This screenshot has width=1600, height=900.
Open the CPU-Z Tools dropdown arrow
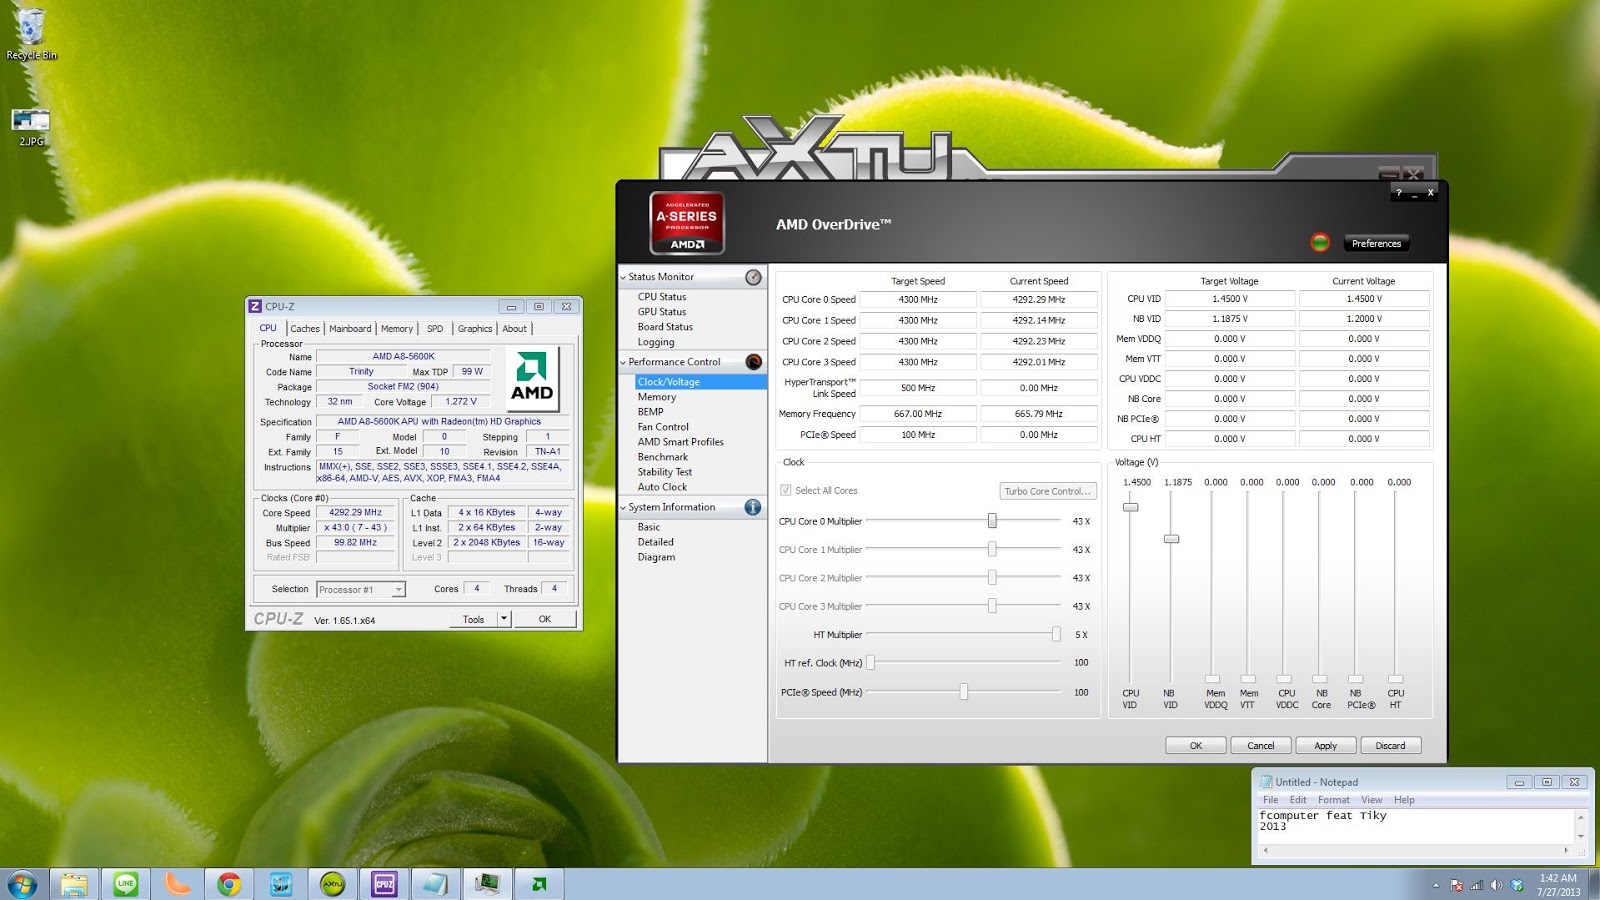[x=504, y=619]
